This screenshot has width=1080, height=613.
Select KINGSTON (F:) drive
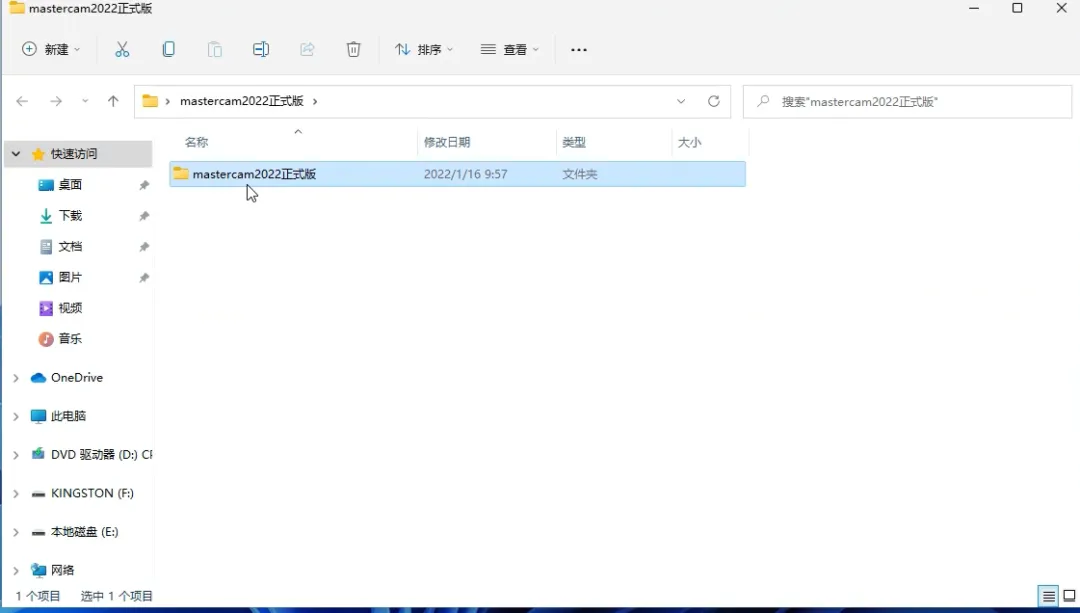(92, 493)
